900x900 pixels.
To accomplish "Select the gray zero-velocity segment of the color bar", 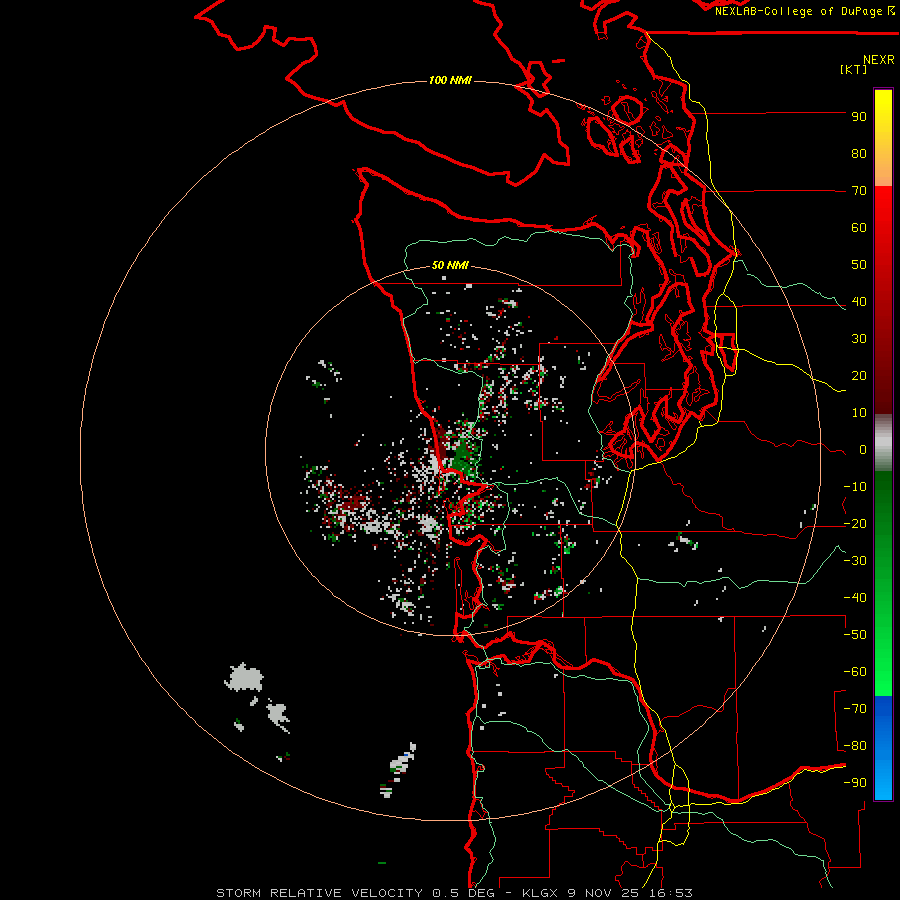I will [x=883, y=443].
